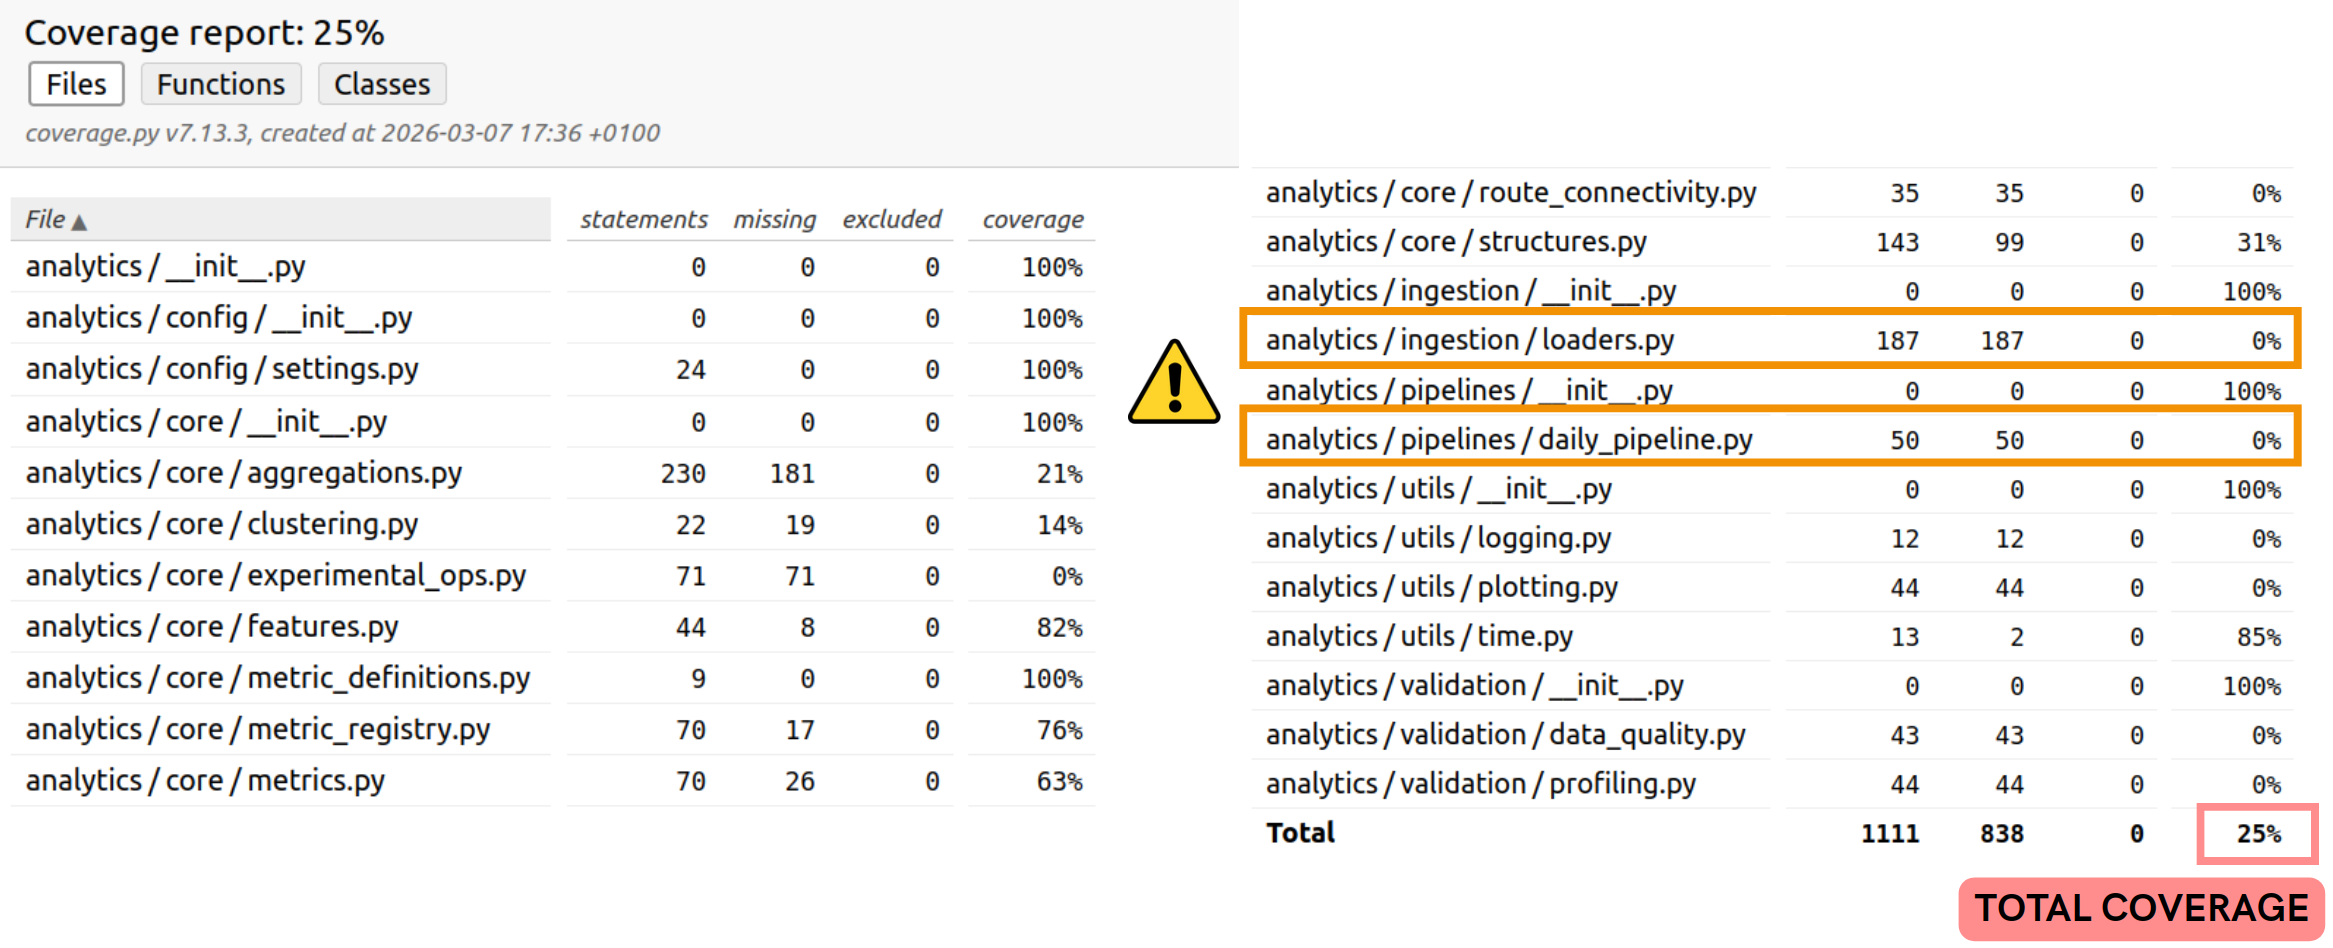This screenshot has width=2333, height=948.
Task: Open analytics/validation/data_quality.py coverage details
Action: (1505, 734)
